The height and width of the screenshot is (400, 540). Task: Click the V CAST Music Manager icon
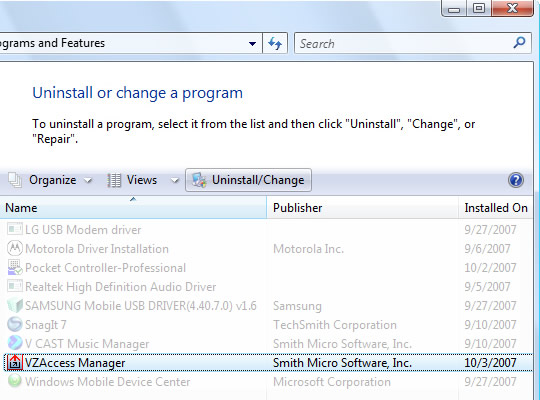tap(14, 343)
